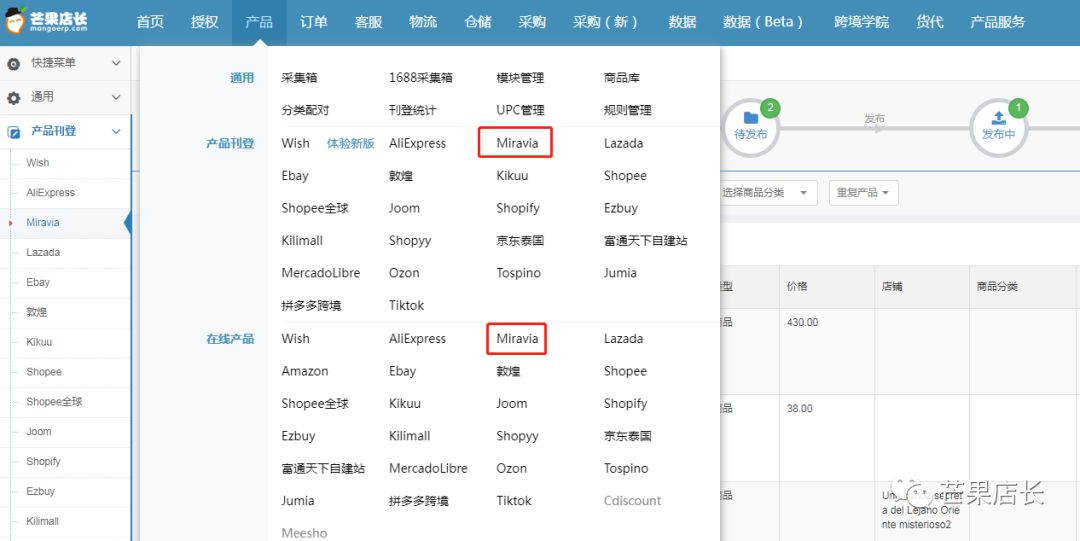Click the 待发布 folder step icon
The height and width of the screenshot is (541, 1080).
pos(751,127)
